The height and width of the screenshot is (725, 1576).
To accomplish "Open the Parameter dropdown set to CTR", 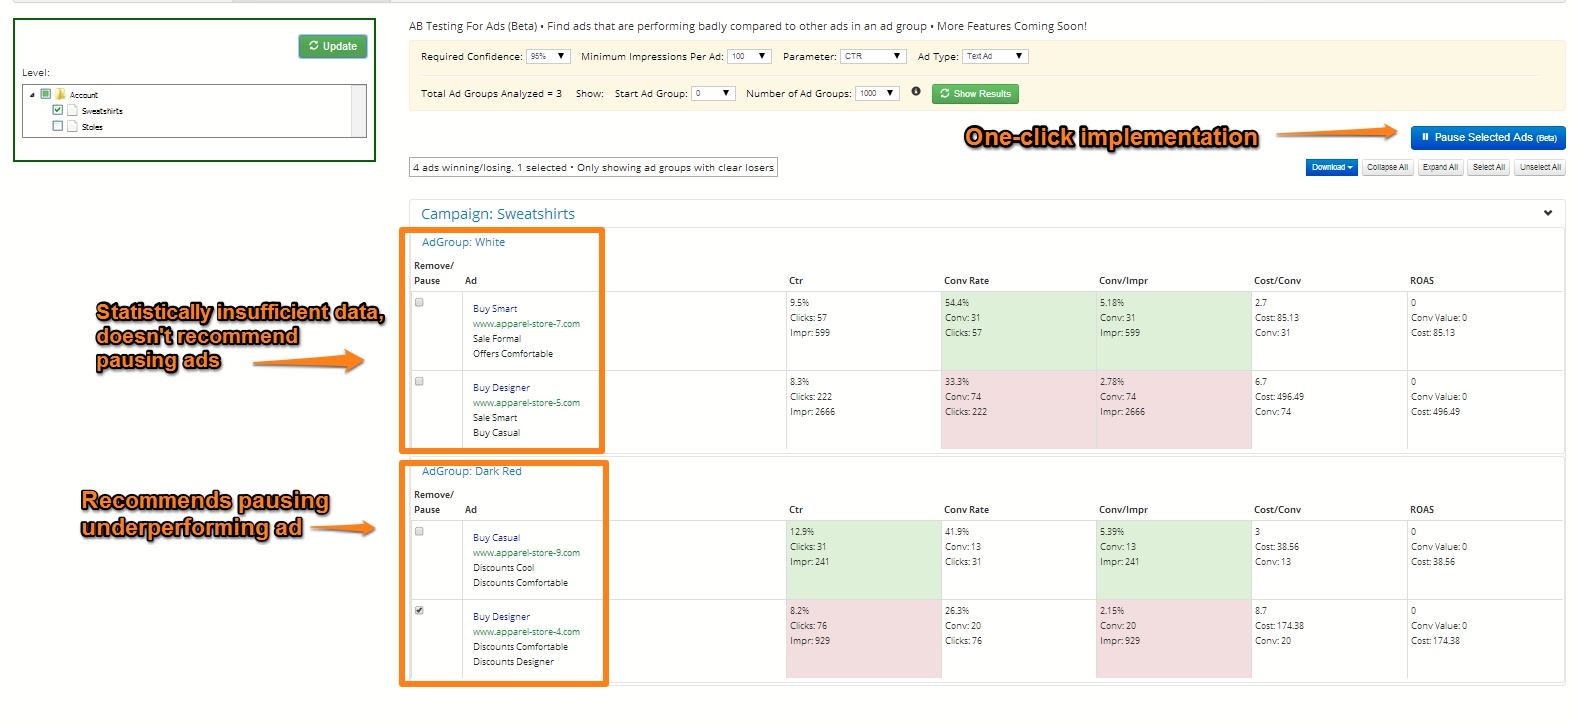I will [x=872, y=57].
